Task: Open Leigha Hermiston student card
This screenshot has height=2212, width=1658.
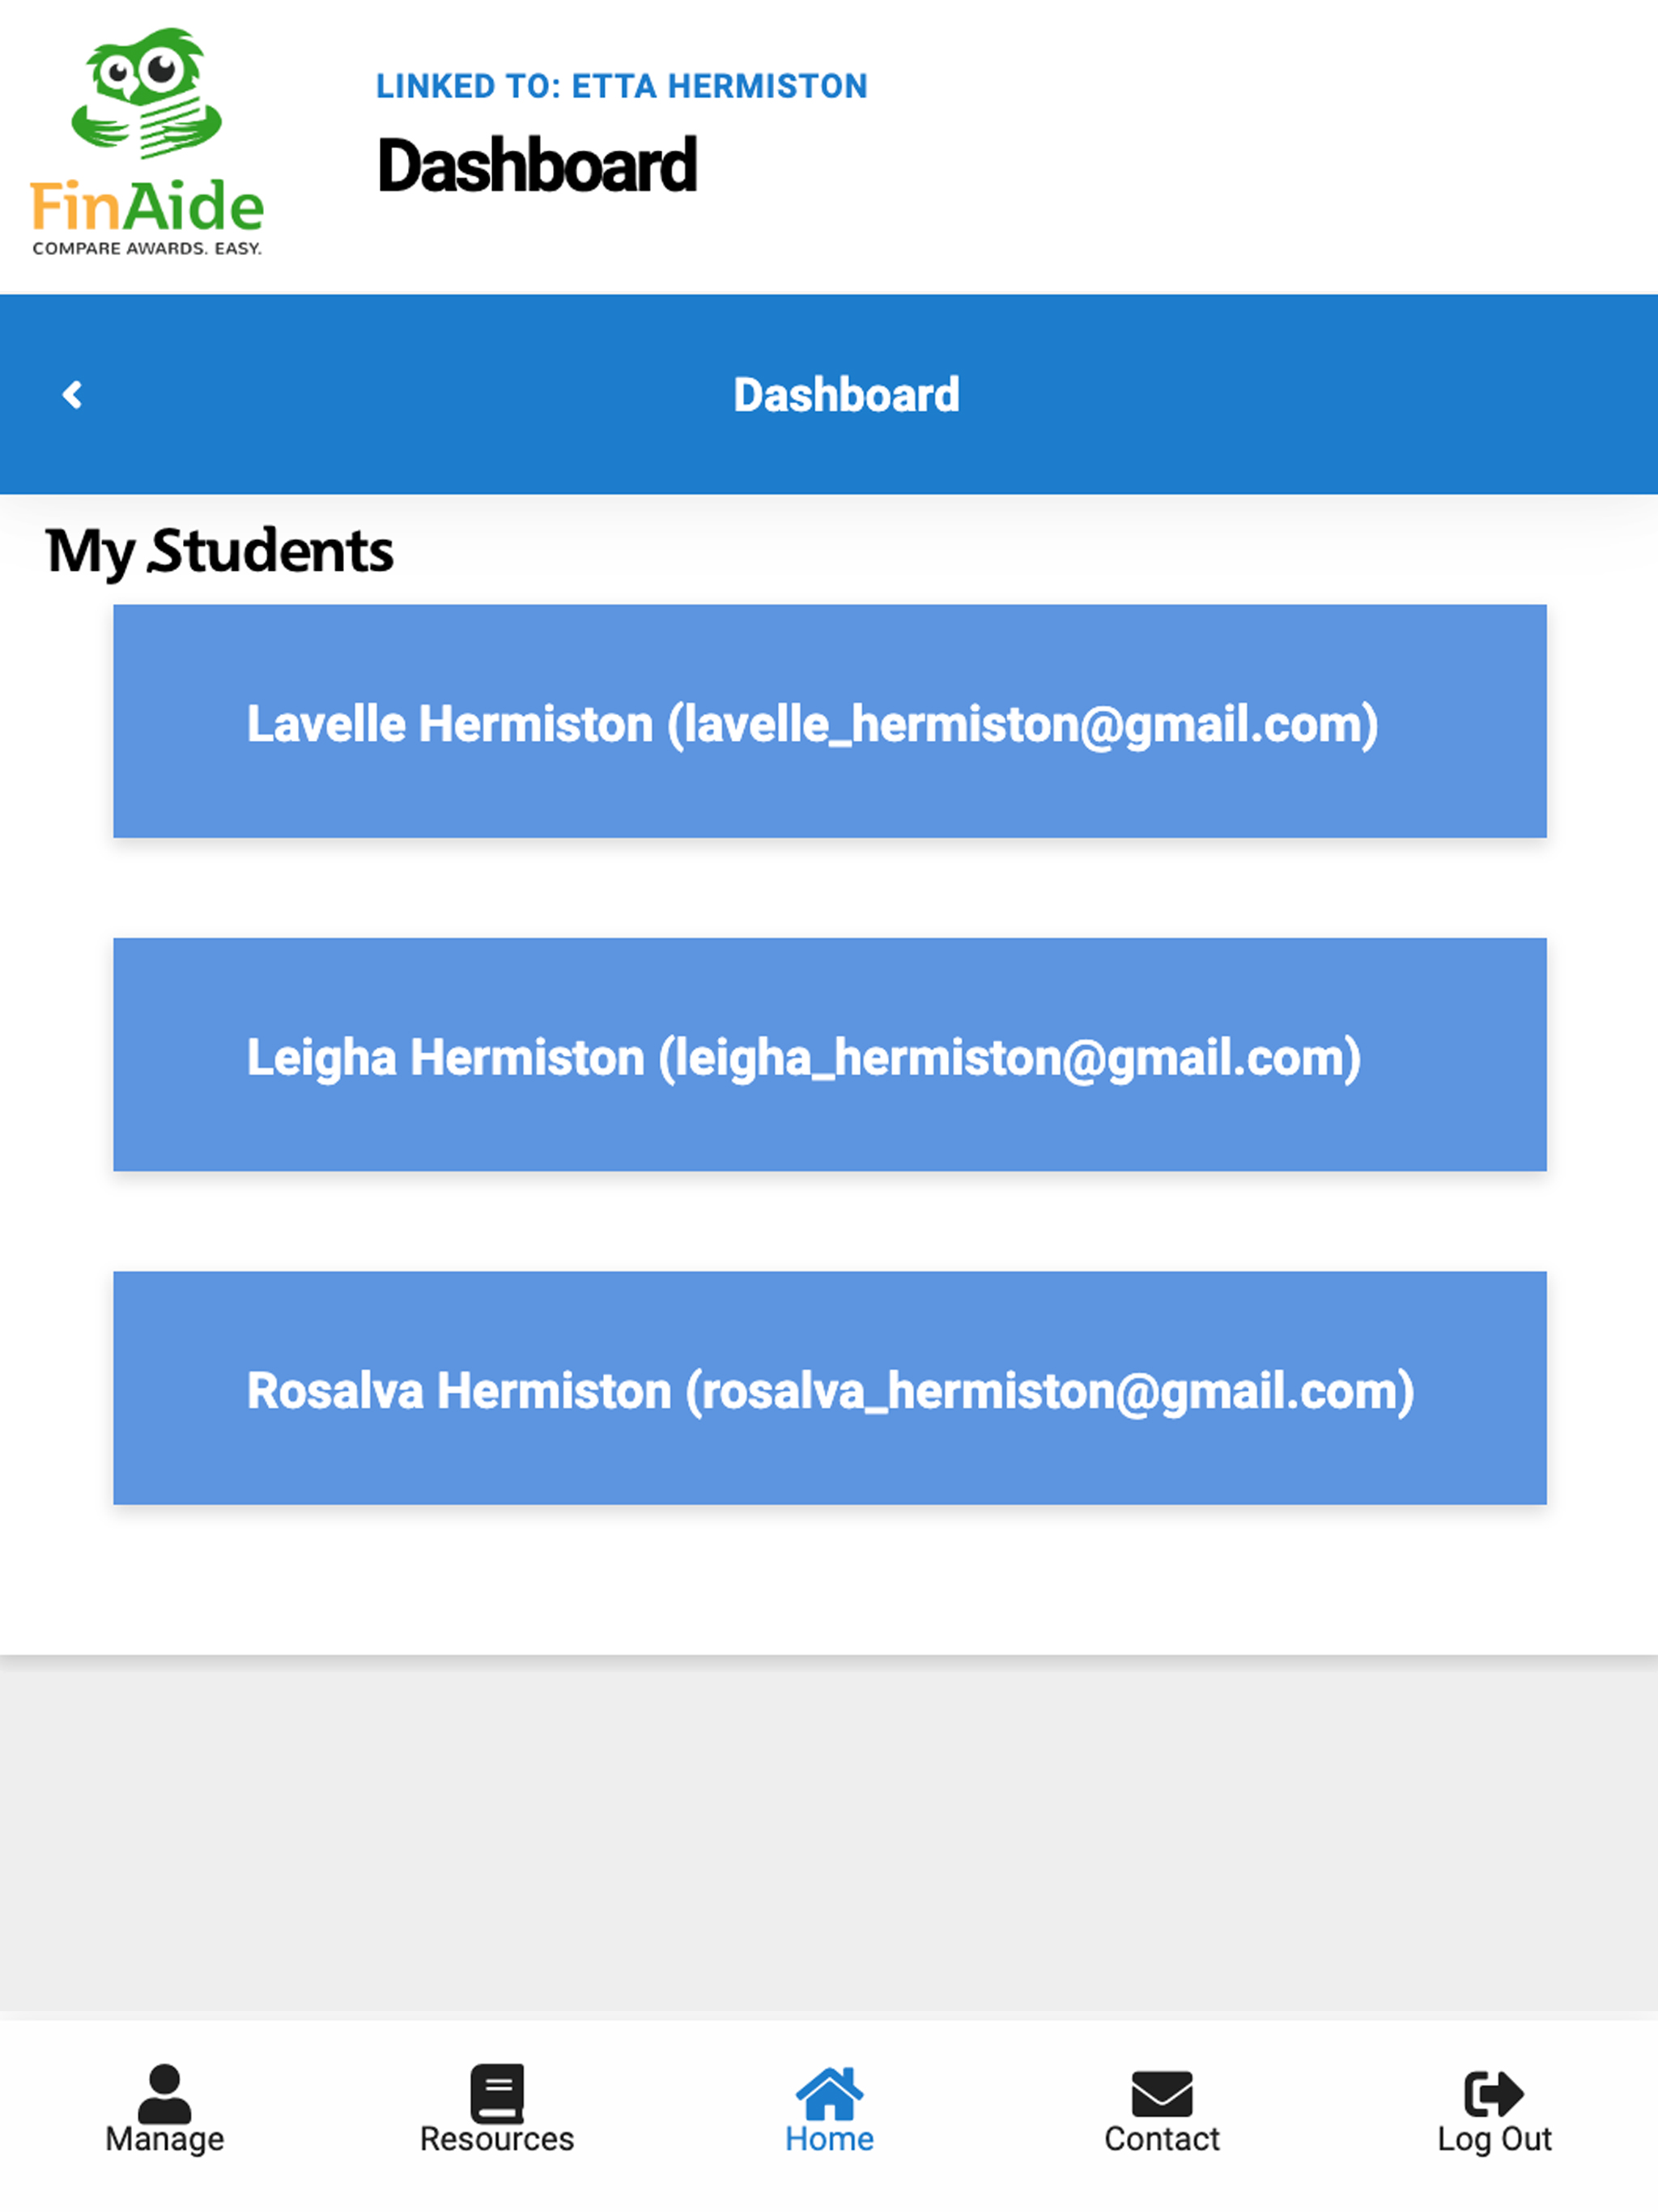Action: click(830, 1055)
